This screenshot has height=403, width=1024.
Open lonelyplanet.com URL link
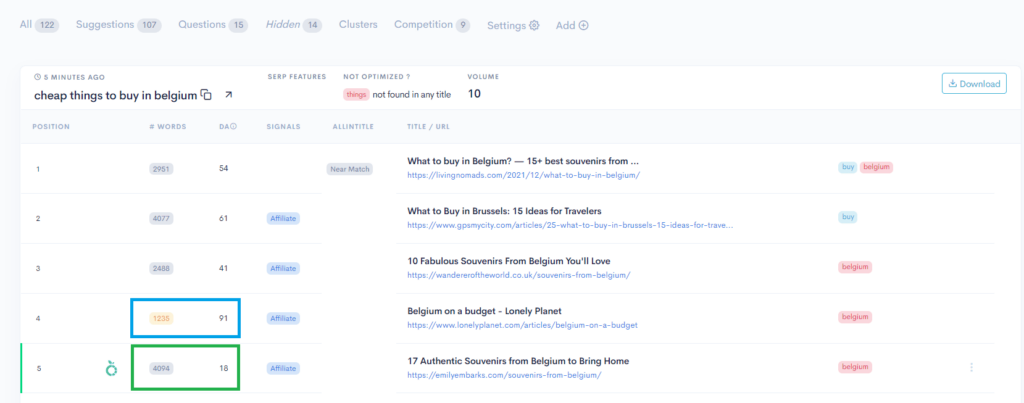522,325
